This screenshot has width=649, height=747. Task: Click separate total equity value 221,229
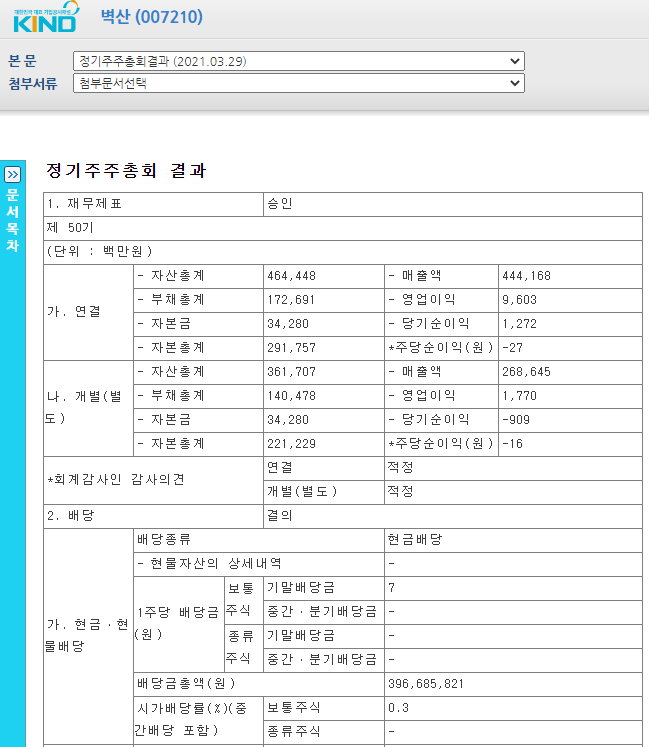click(292, 444)
